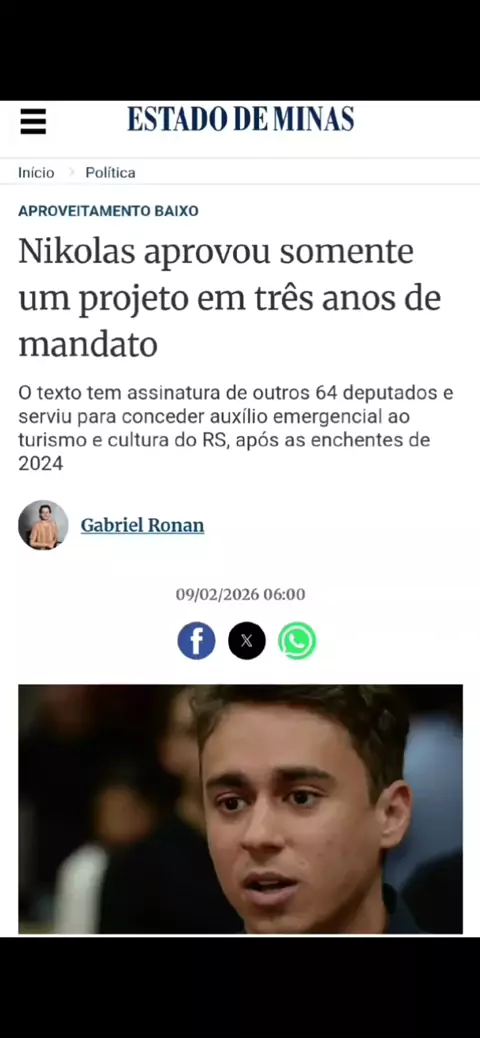Open the article's main photo
The height and width of the screenshot is (1038, 480).
pyautogui.click(x=240, y=809)
